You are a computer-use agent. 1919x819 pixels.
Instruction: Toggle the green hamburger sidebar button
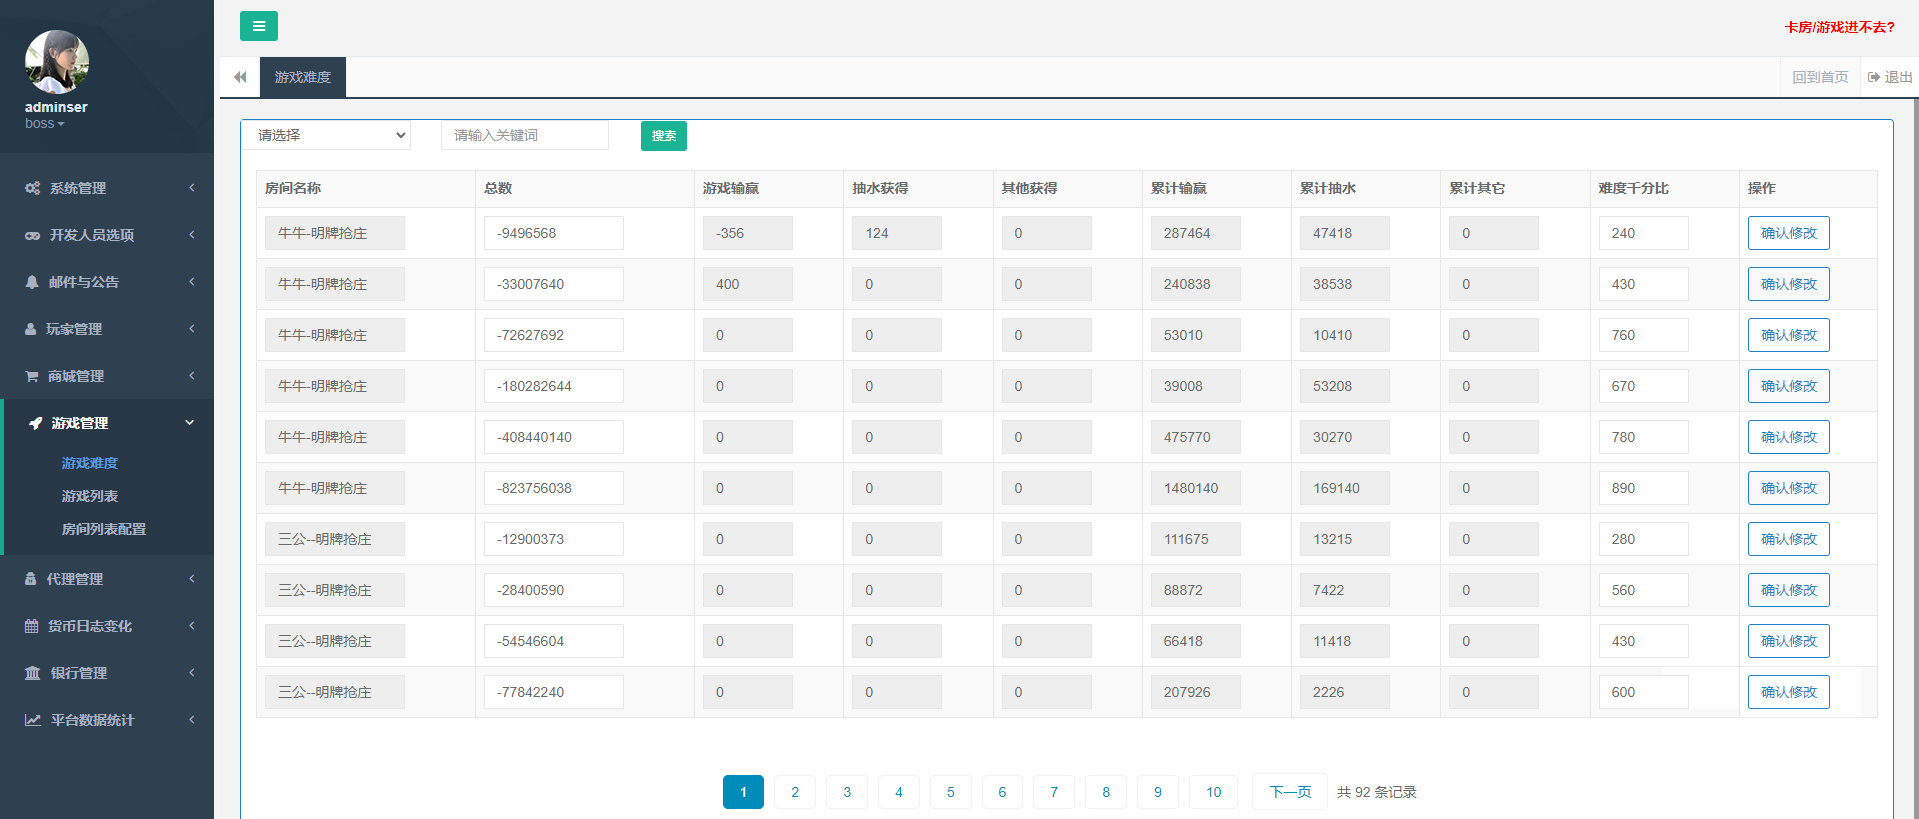[258, 26]
